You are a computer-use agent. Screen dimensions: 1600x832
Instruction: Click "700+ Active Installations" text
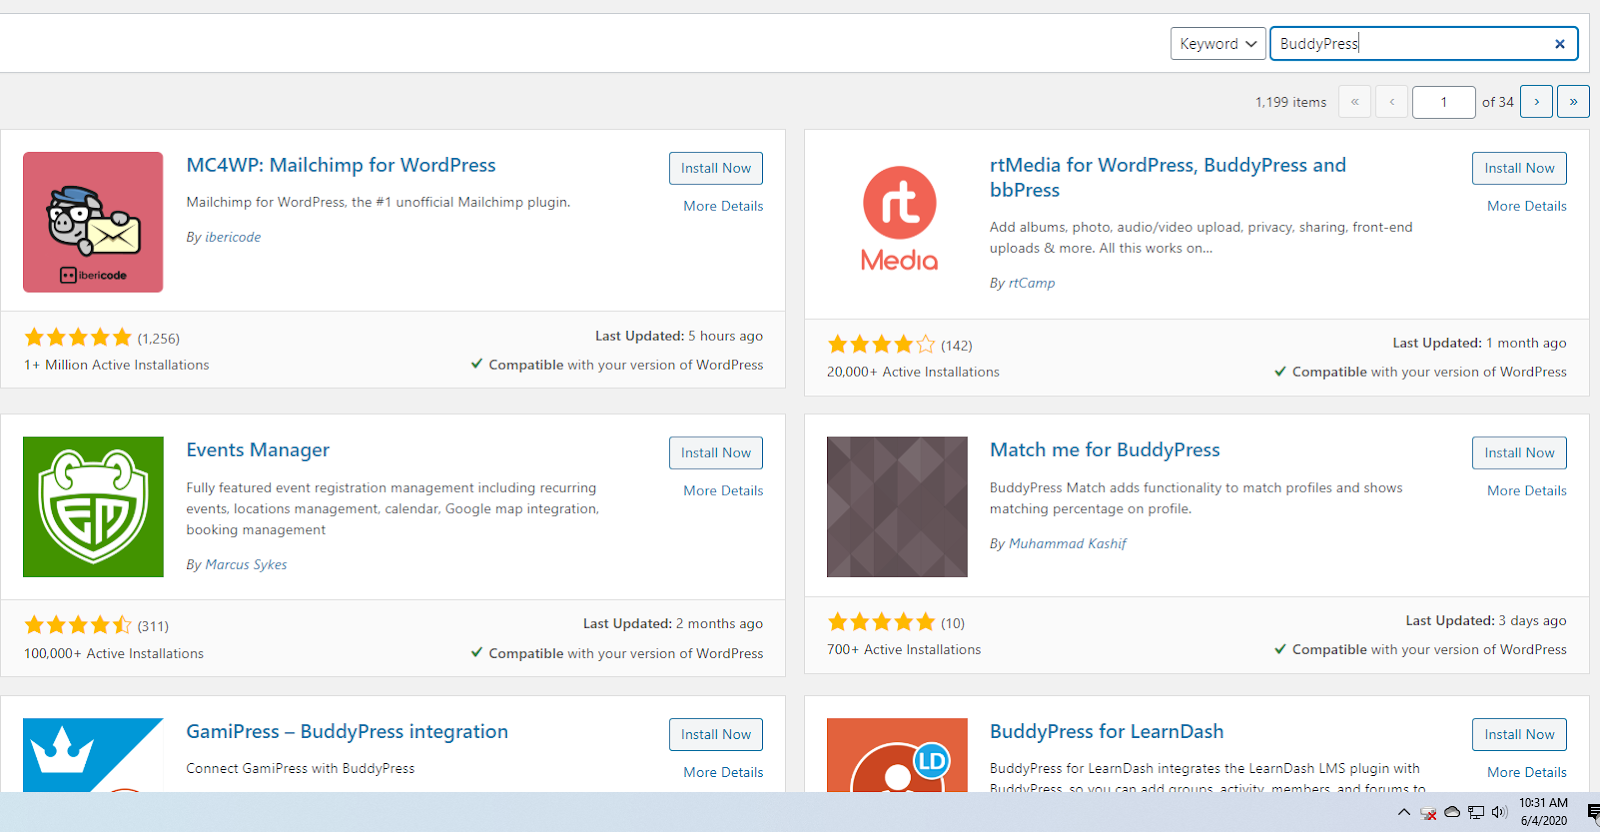tap(904, 650)
